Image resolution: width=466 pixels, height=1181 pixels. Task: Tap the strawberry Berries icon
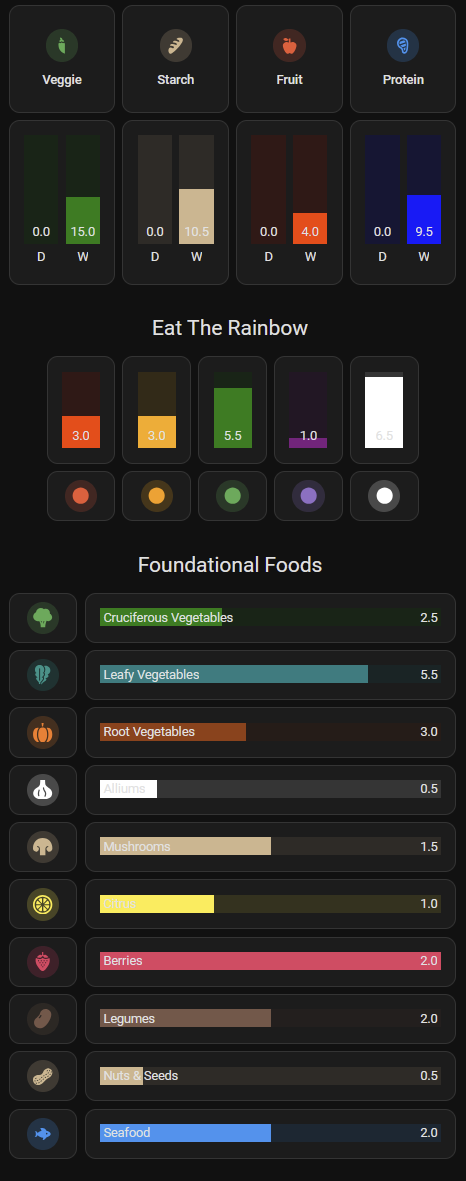tap(43, 962)
